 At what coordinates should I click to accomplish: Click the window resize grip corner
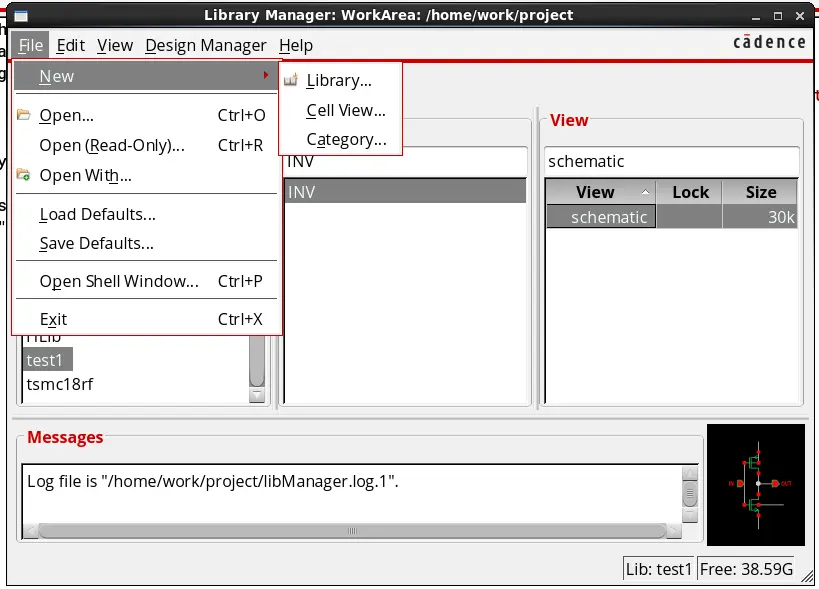pyautogui.click(x=807, y=576)
